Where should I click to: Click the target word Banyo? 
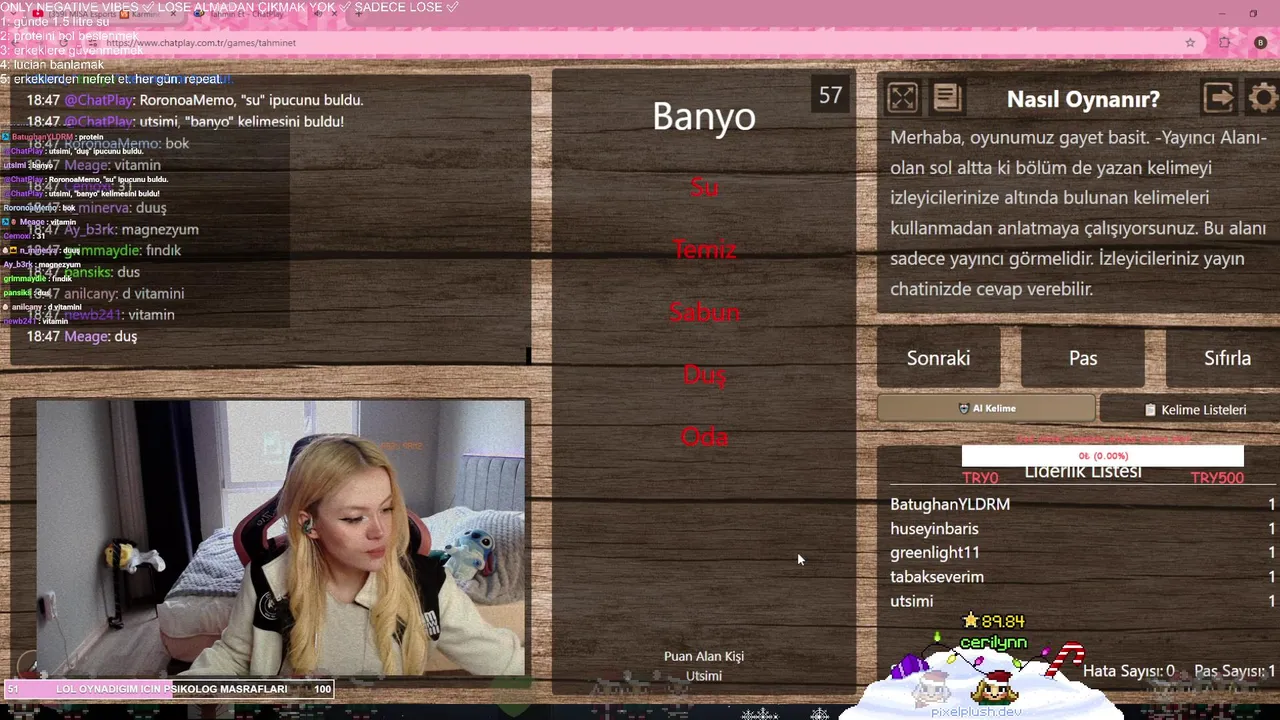[x=704, y=117]
